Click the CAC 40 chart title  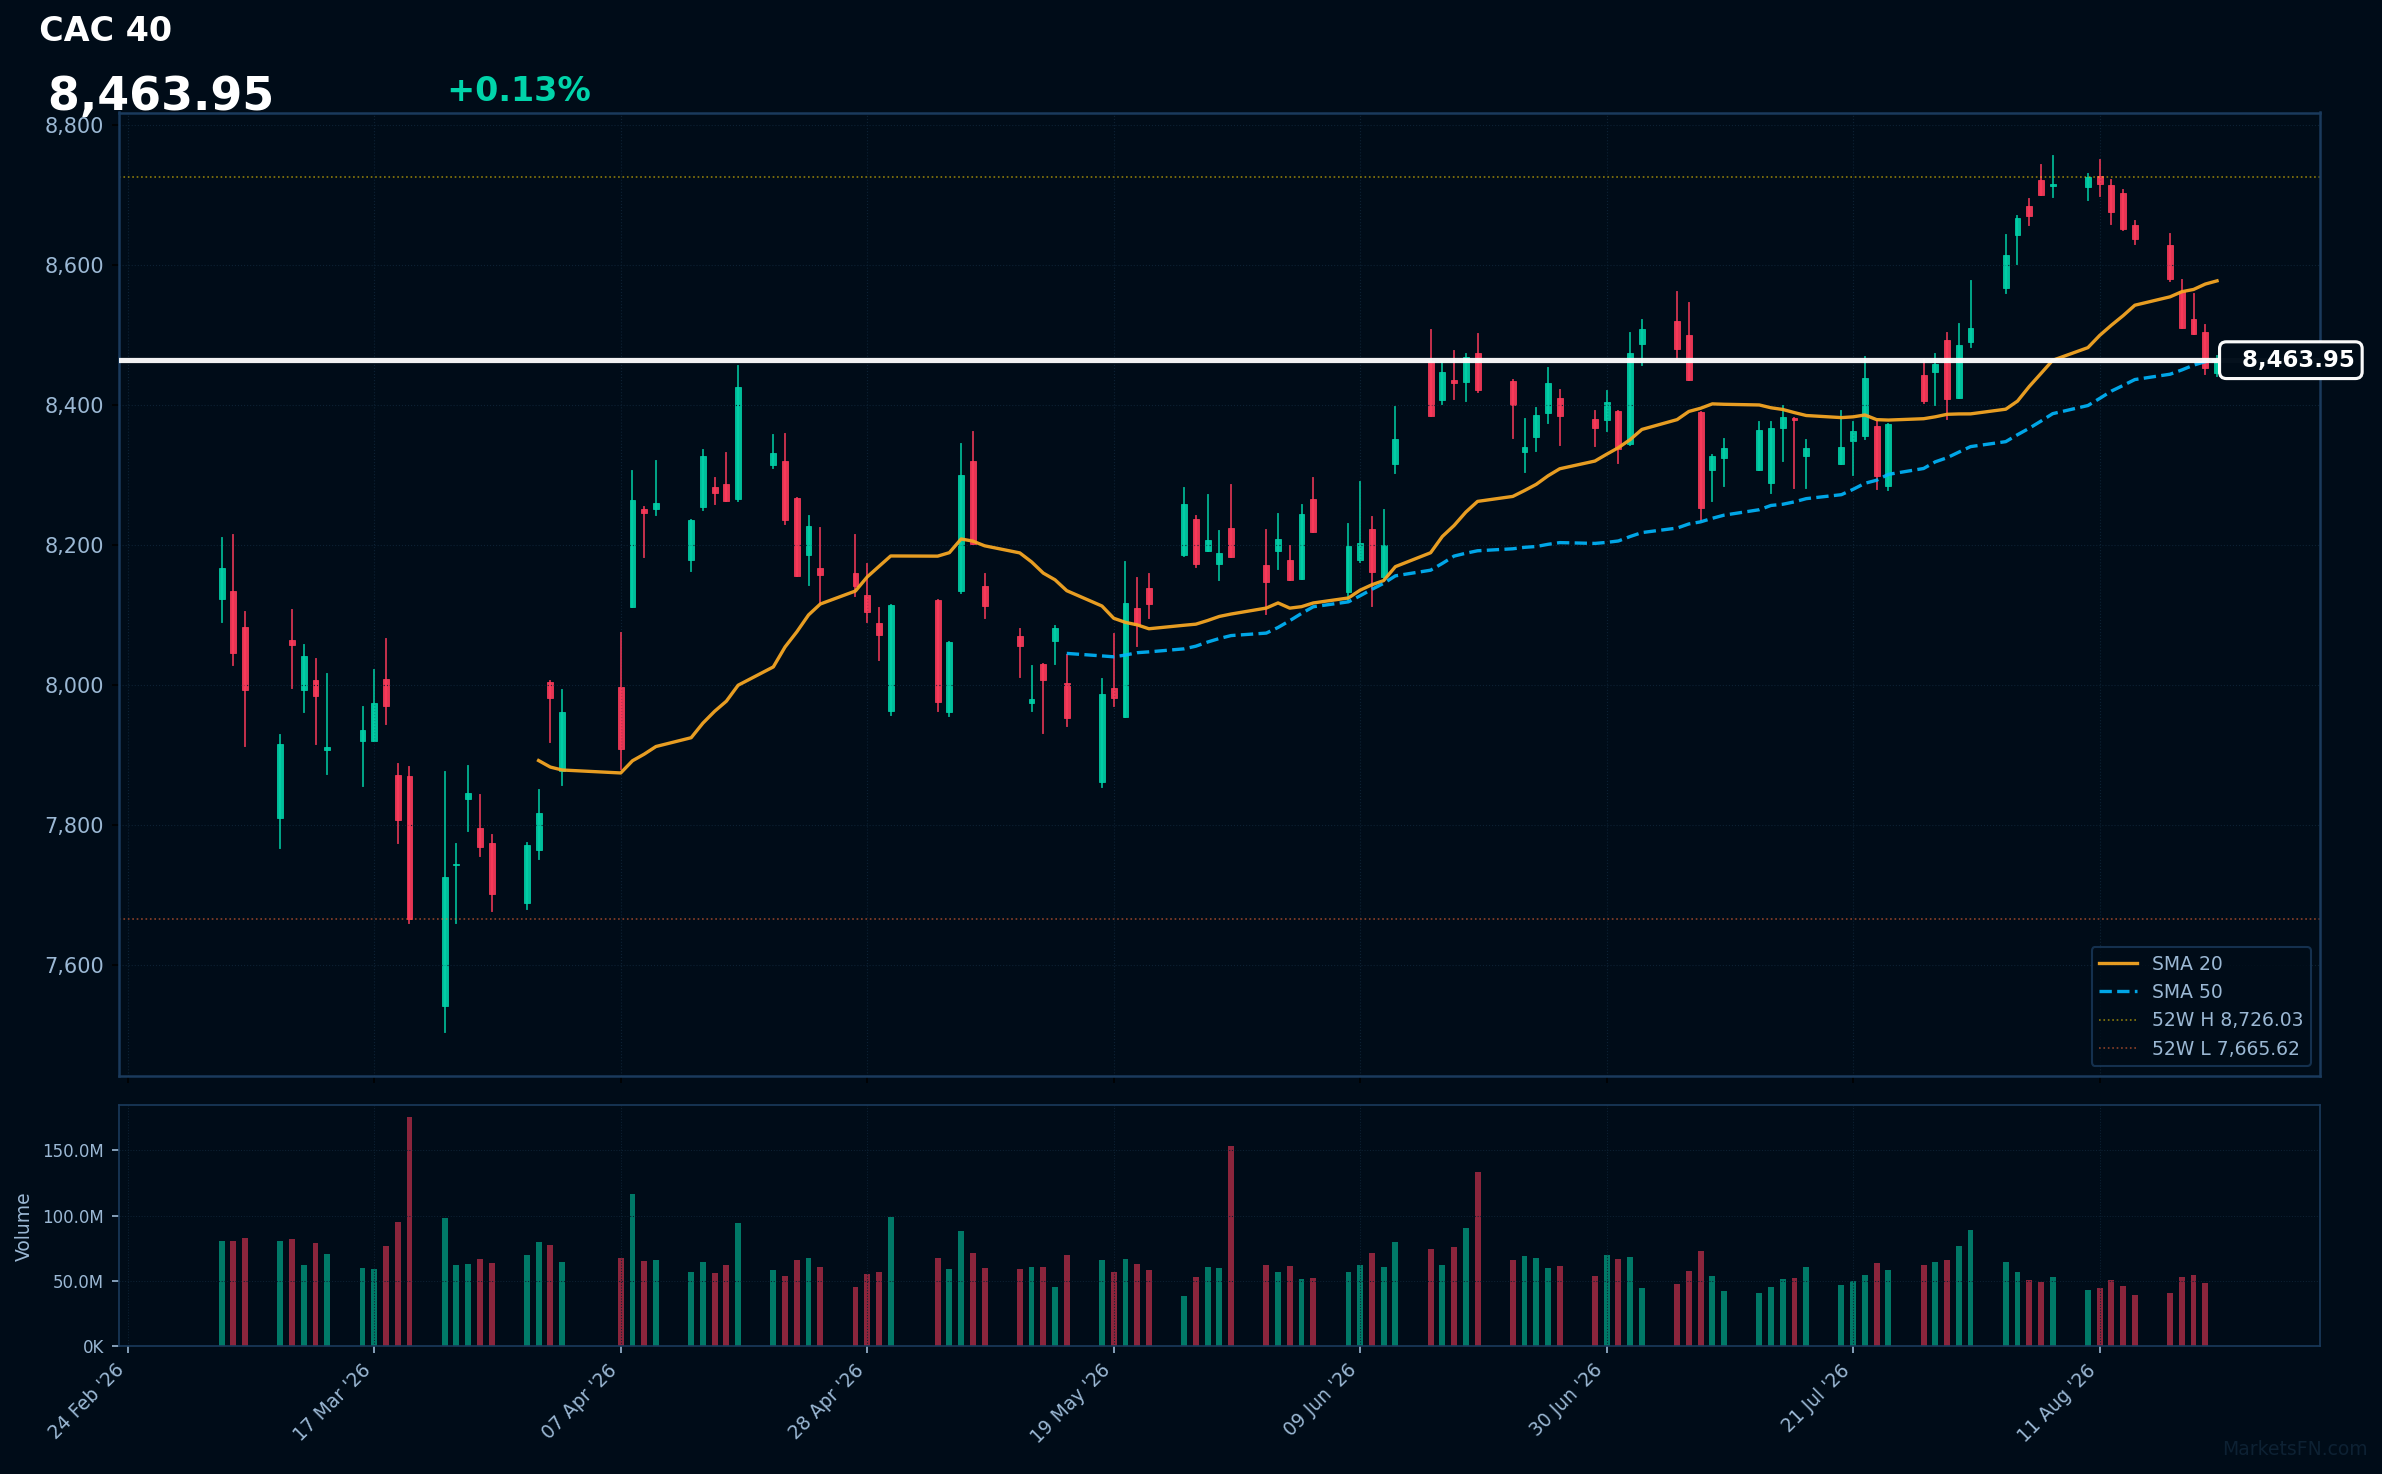105,30
